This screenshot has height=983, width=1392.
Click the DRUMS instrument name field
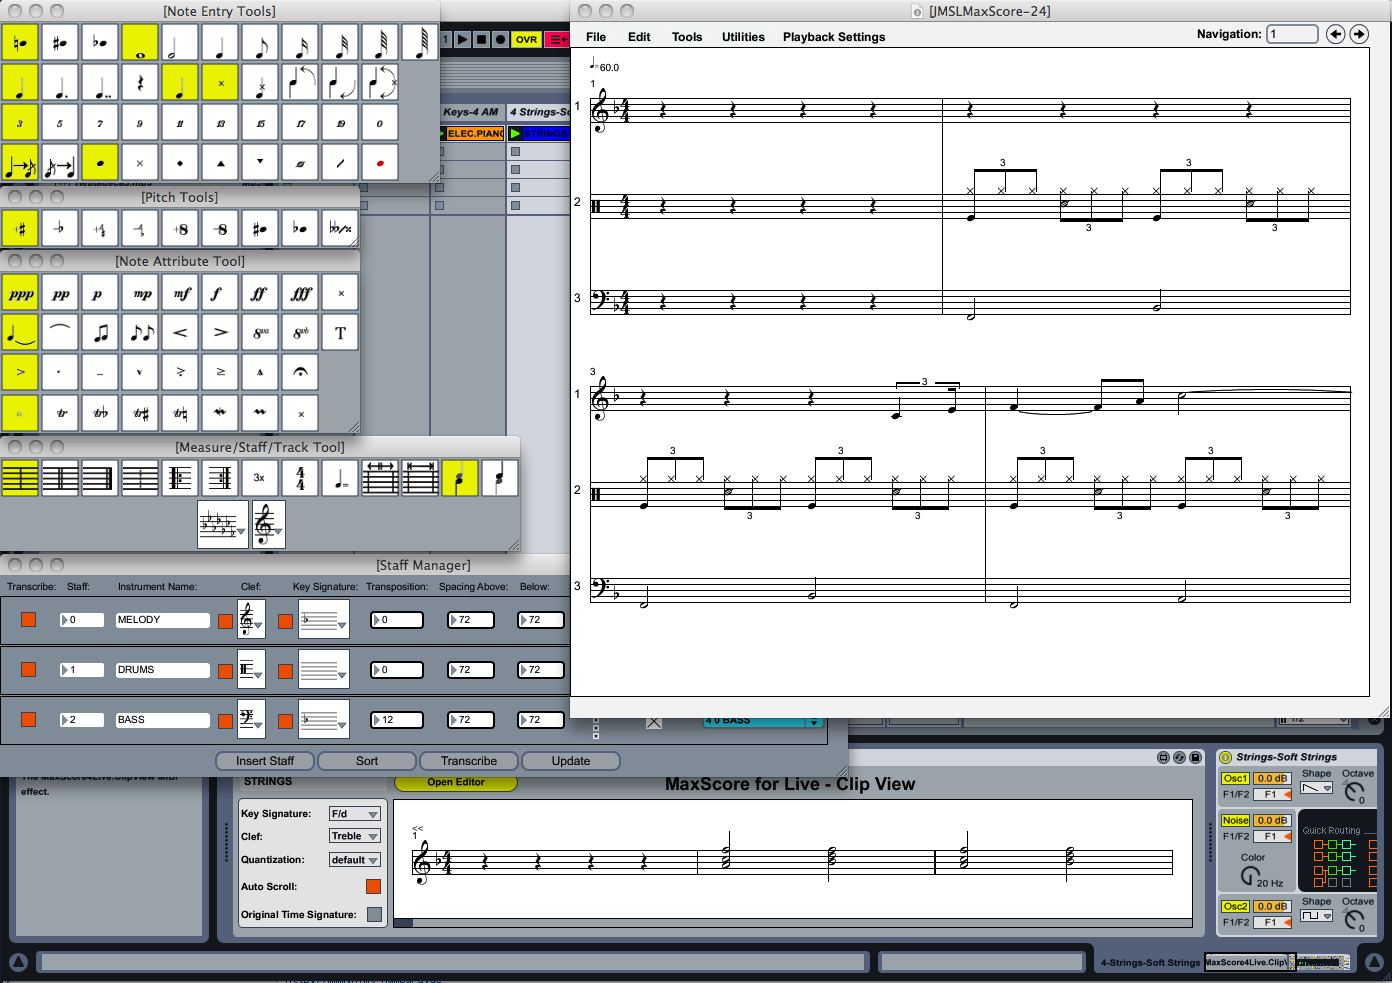point(162,670)
